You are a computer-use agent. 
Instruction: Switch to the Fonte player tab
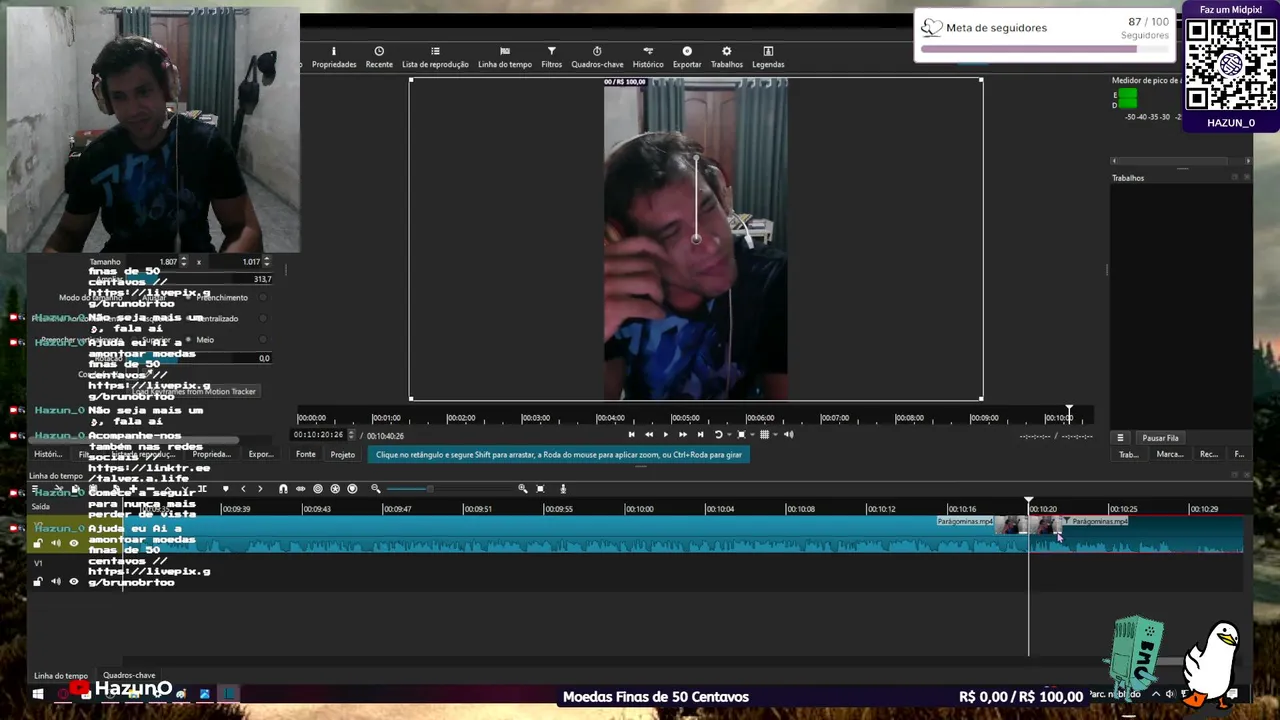coord(306,454)
